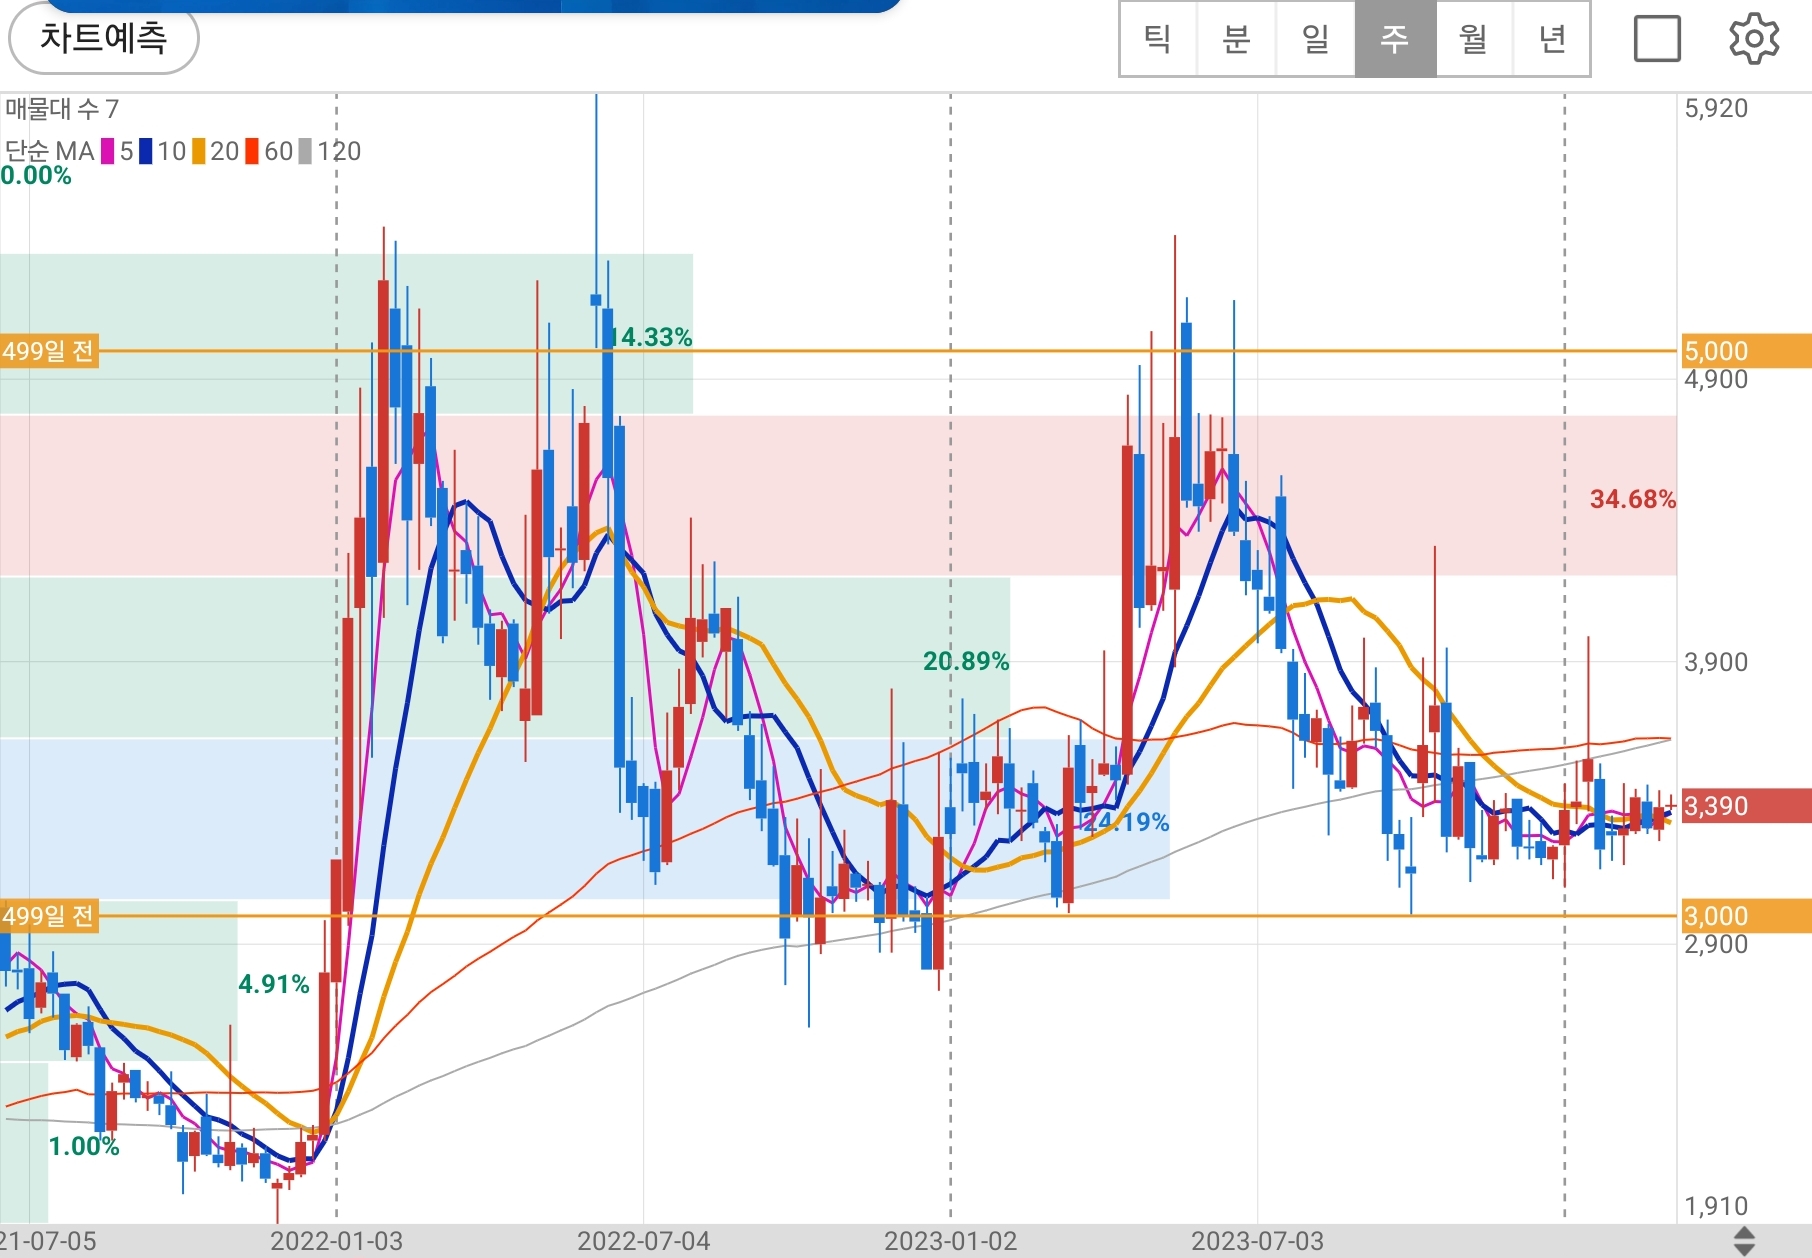Click the 24.19% volume profile label
The width and height of the screenshot is (1812, 1258).
pos(1126,822)
